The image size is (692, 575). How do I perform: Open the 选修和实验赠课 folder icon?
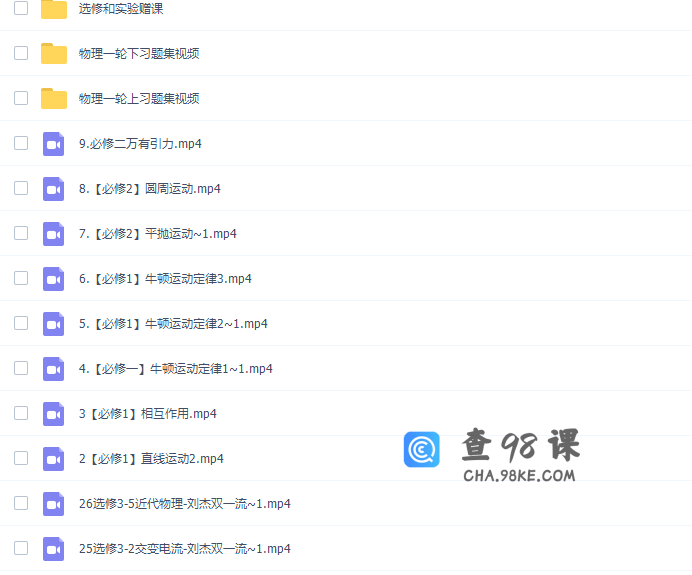54,9
